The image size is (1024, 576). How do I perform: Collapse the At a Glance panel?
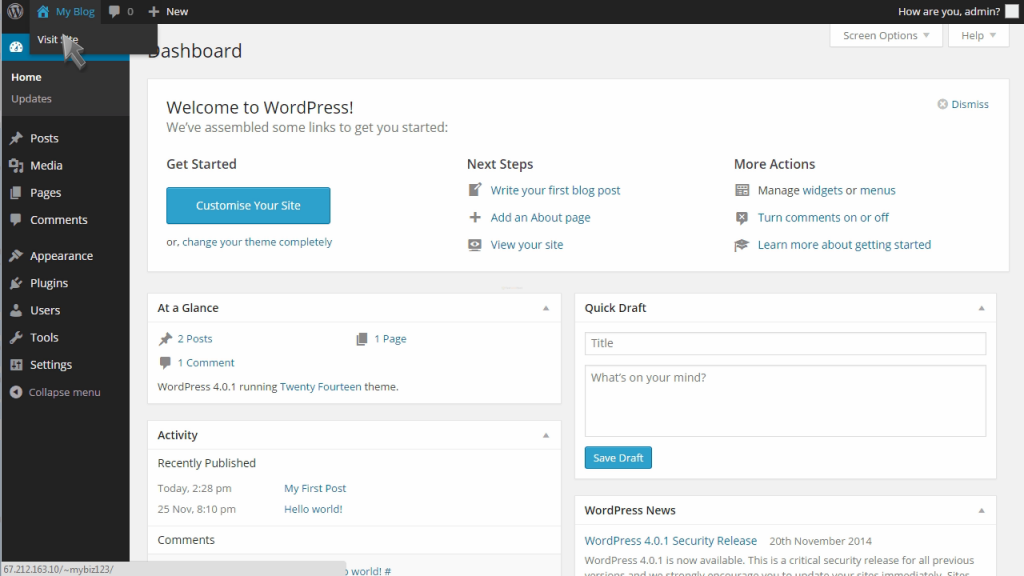[546, 308]
